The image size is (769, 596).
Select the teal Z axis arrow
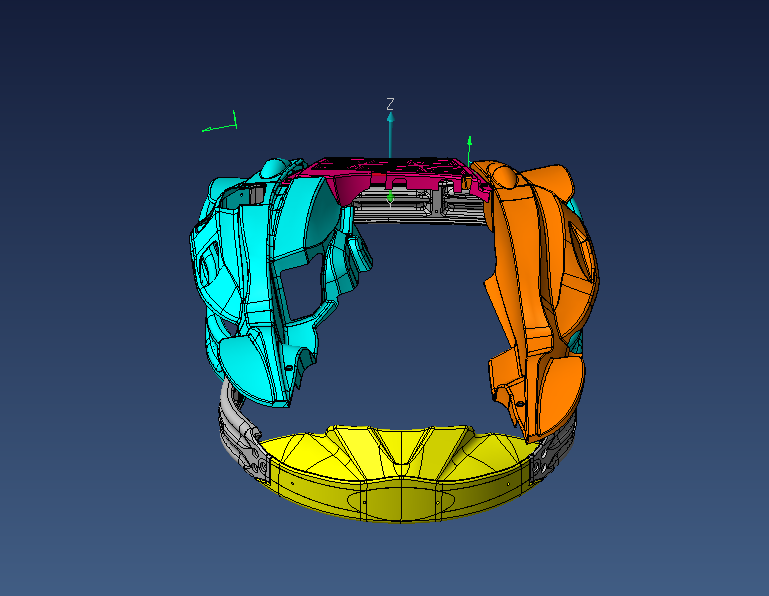pos(390,135)
